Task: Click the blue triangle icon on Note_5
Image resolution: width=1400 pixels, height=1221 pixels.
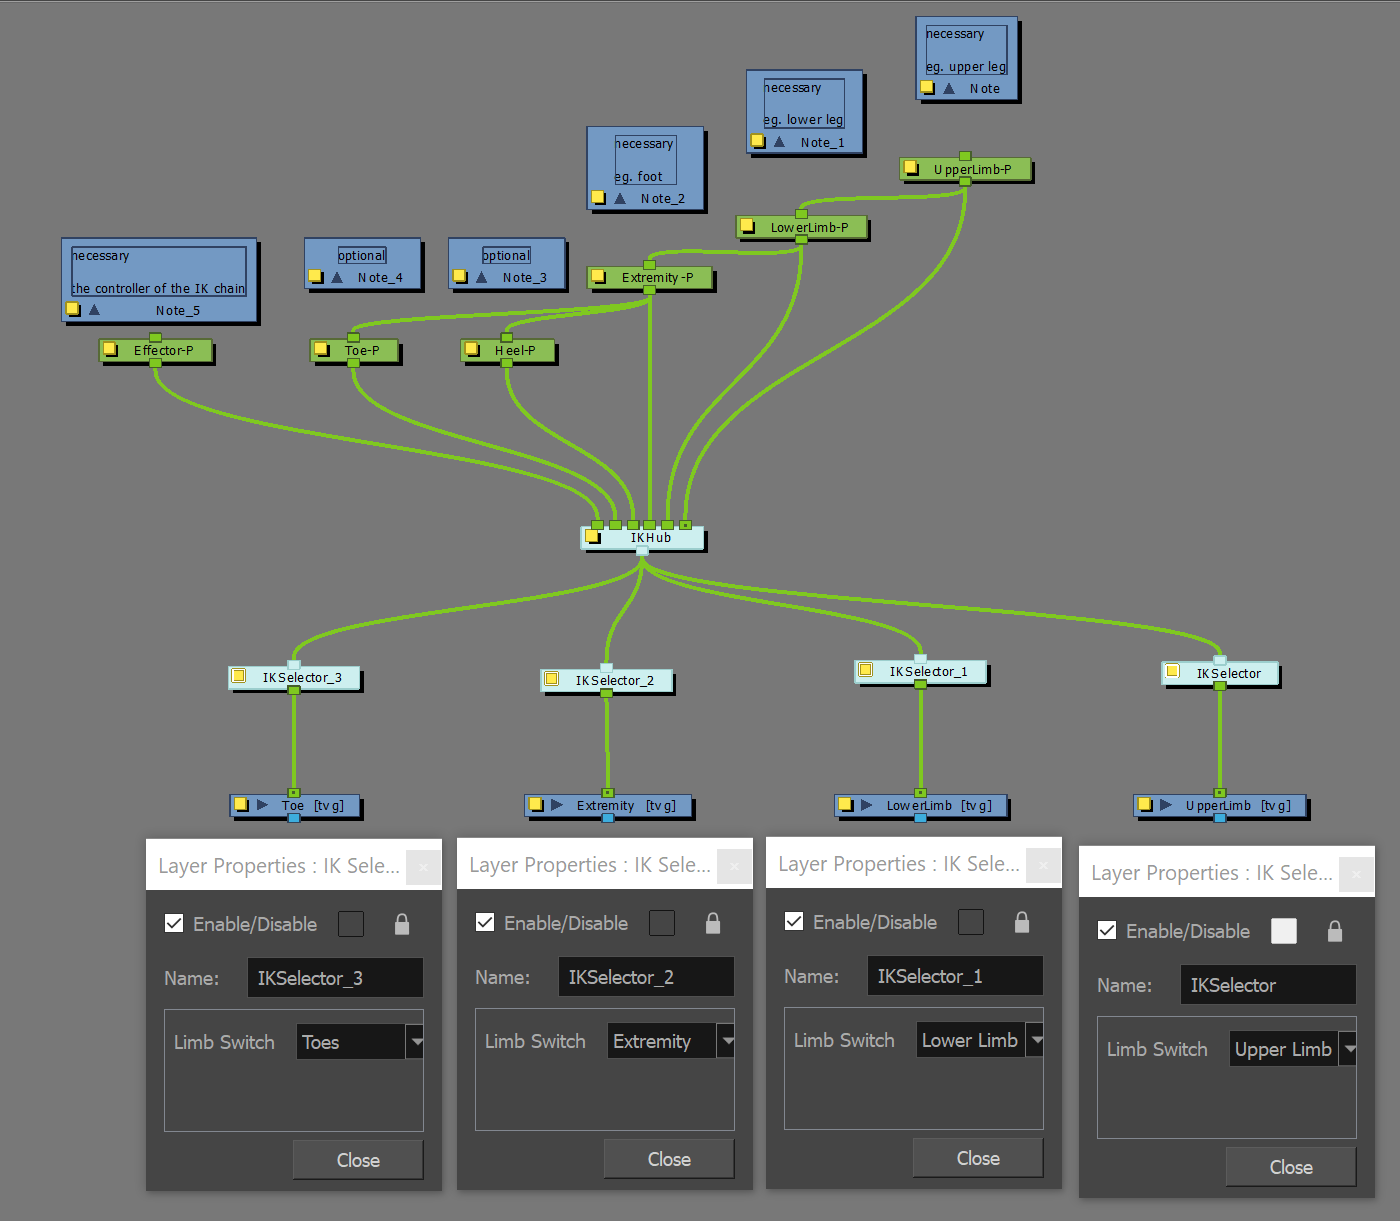Action: [94, 310]
